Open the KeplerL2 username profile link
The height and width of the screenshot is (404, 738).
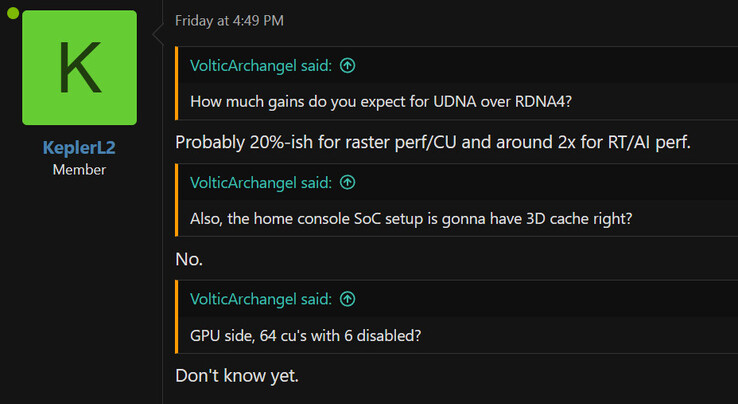tap(79, 148)
